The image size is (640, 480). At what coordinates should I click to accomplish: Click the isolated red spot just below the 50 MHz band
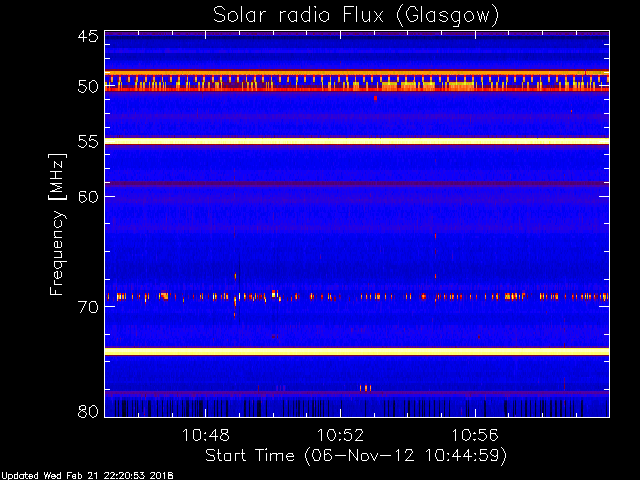[x=376, y=98]
